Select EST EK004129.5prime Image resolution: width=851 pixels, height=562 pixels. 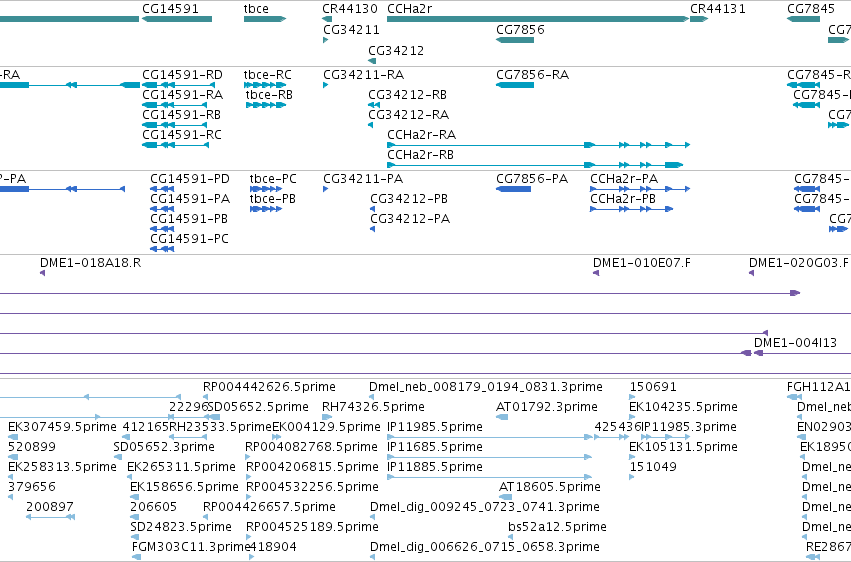pos(326,427)
